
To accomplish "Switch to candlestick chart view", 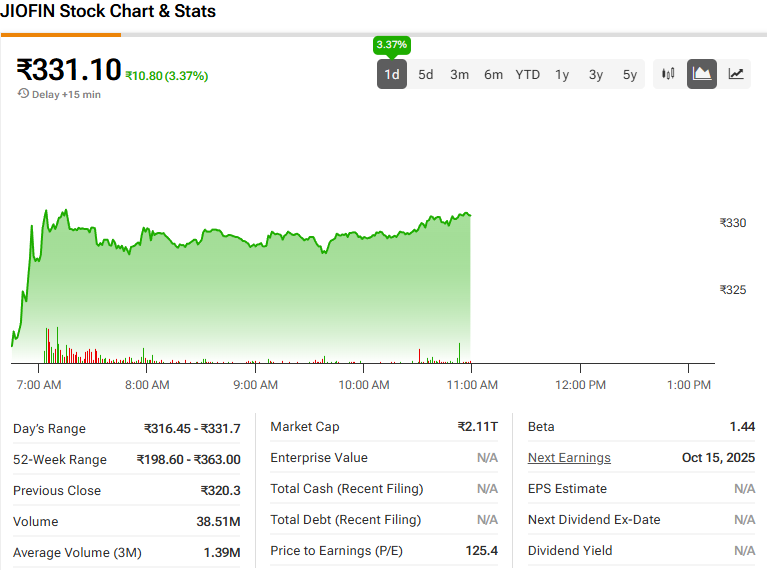I will pyautogui.click(x=668, y=74).
